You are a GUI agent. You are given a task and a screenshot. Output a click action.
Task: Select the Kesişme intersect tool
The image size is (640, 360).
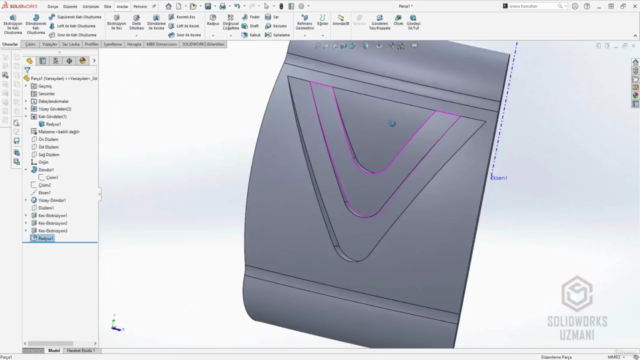click(x=276, y=26)
